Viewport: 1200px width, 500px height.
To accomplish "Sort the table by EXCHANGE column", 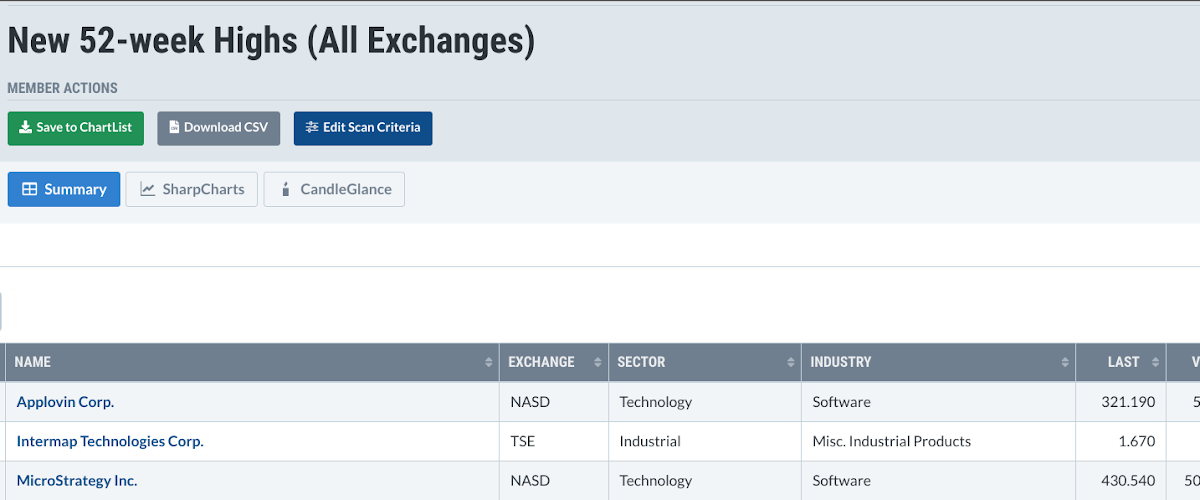I will pyautogui.click(x=554, y=362).
